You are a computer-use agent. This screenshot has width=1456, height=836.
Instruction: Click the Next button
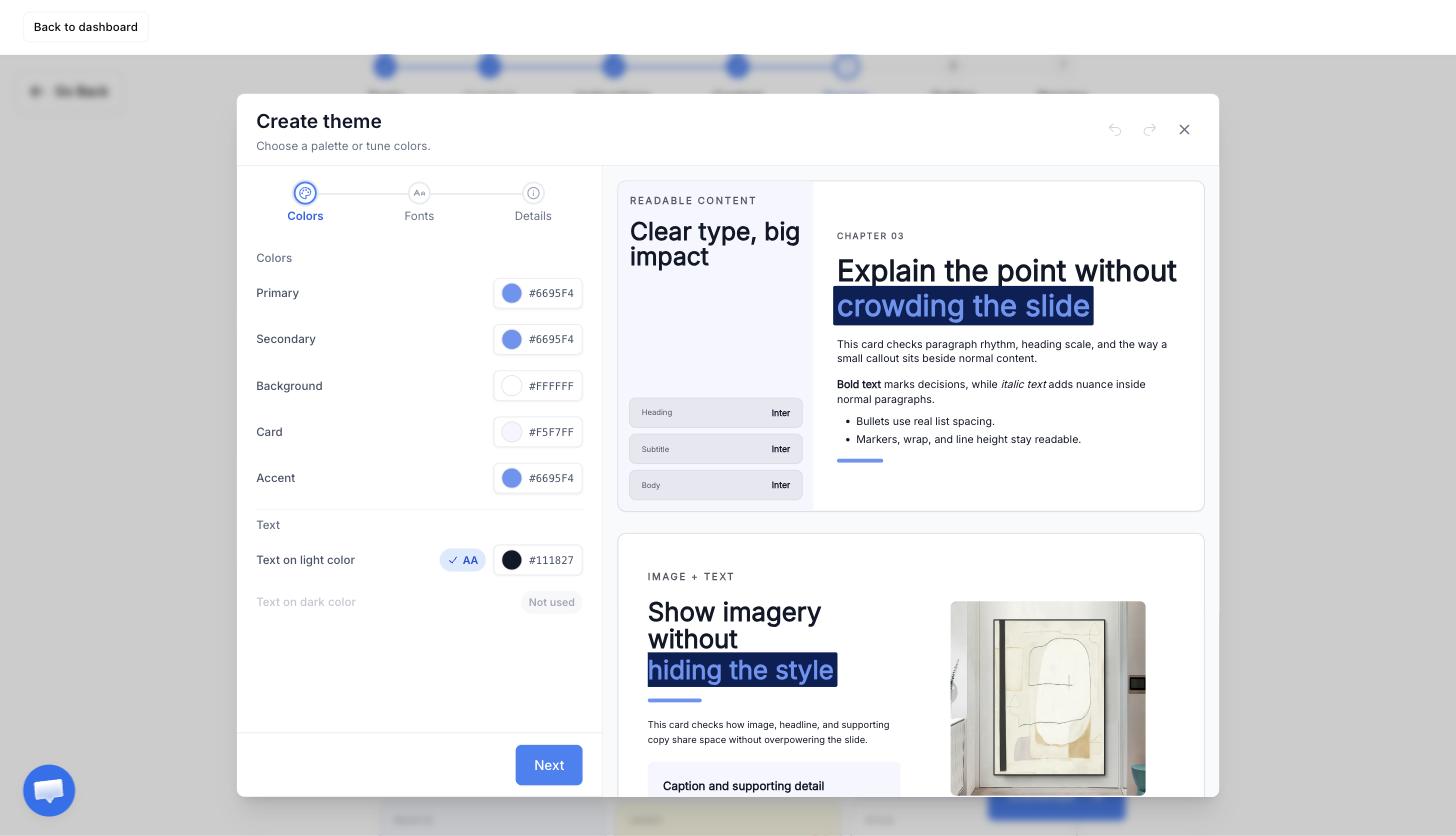[x=549, y=765]
